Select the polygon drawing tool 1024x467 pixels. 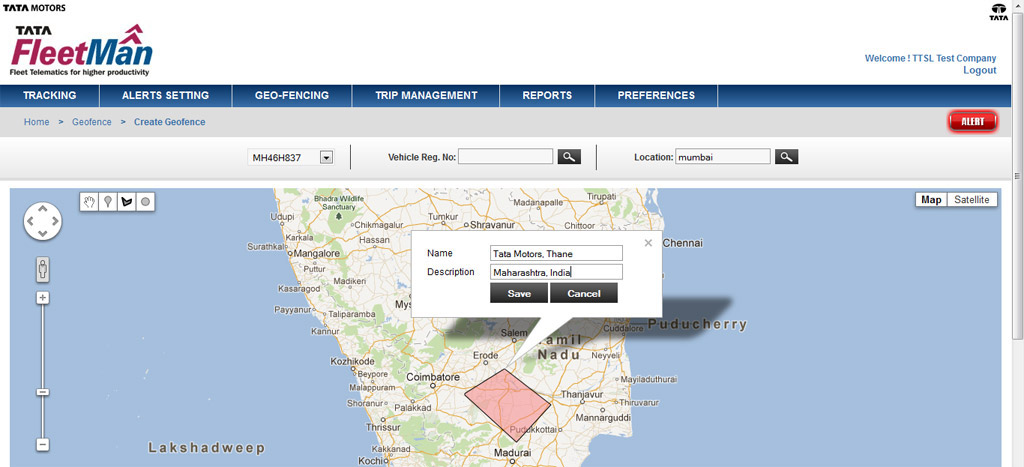click(127, 202)
